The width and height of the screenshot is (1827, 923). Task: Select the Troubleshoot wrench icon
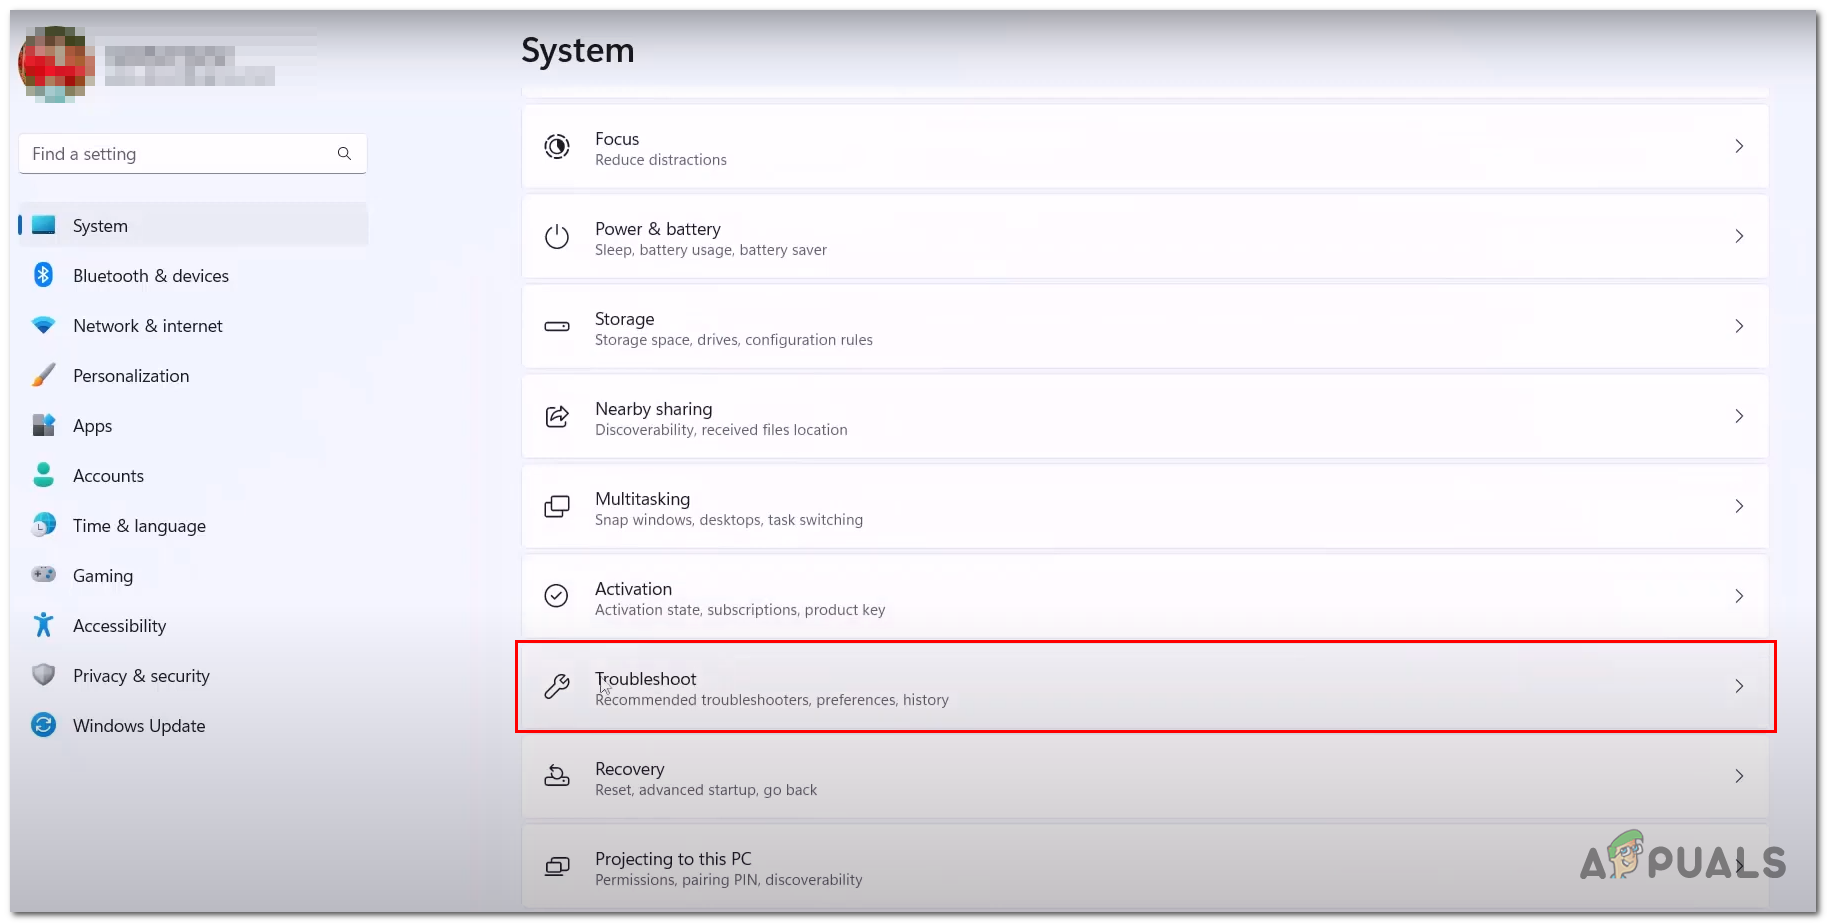pos(557,687)
